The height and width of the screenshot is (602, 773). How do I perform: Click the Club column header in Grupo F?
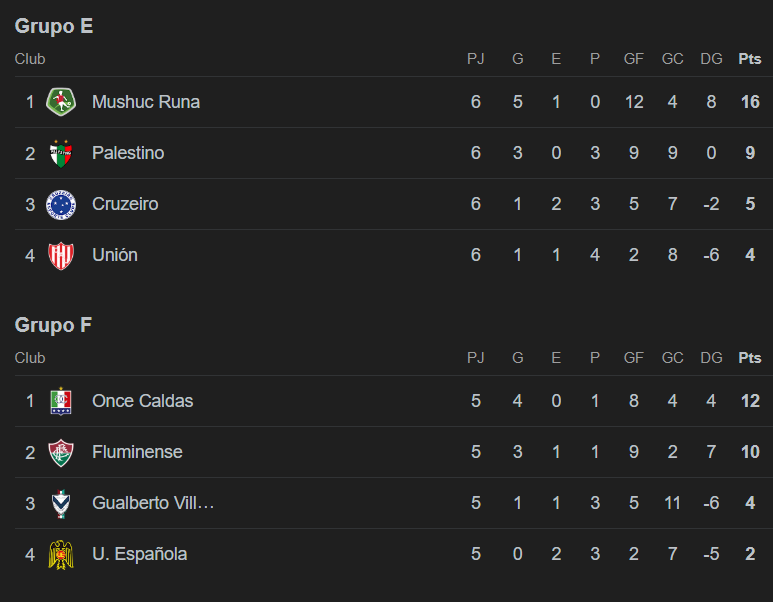tap(30, 357)
